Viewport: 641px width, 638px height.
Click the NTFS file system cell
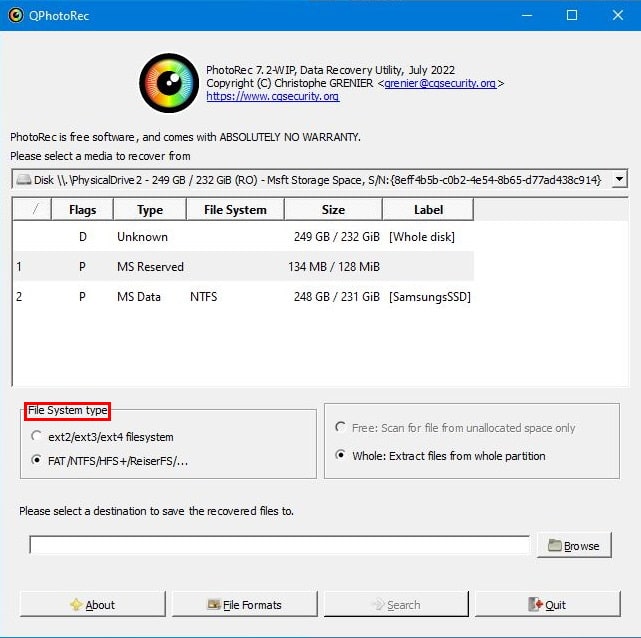204,297
